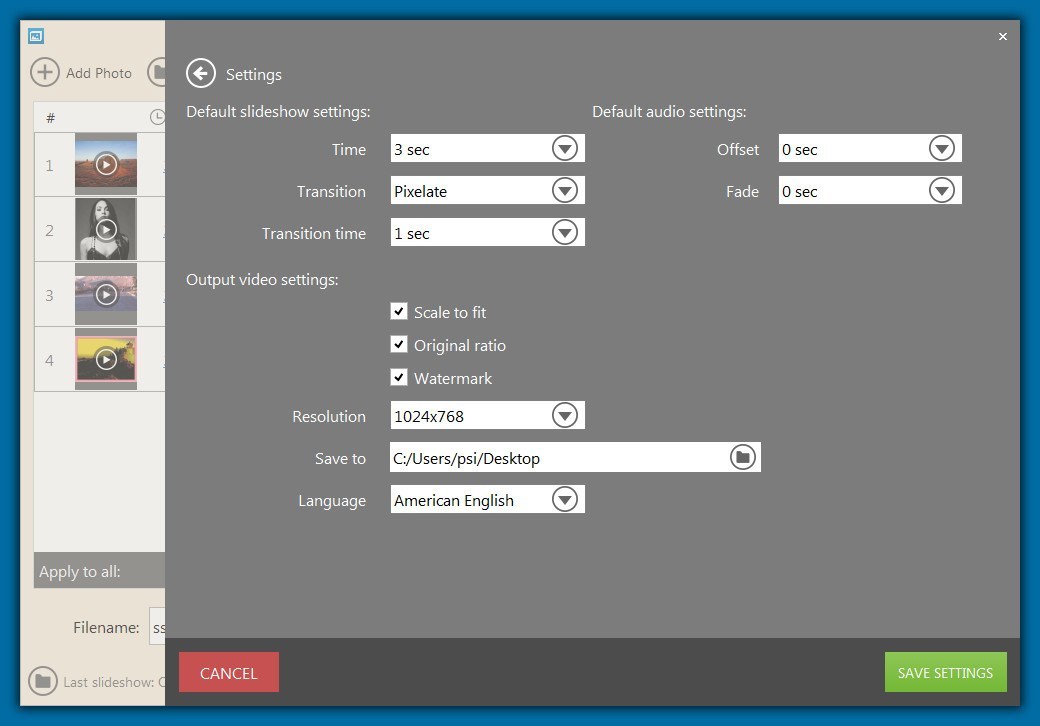1040x726 pixels.
Task: Expand the Language dropdown showing American English
Action: coord(565,499)
